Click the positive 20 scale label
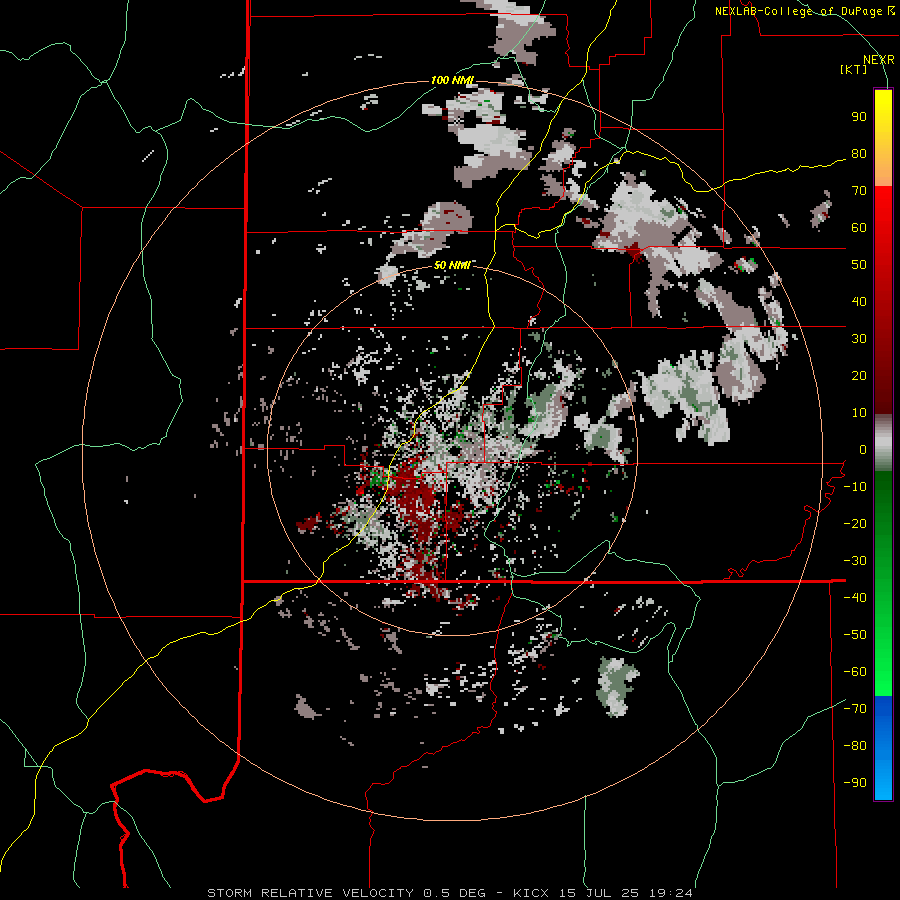Viewport: 900px width, 900px height. [x=859, y=376]
